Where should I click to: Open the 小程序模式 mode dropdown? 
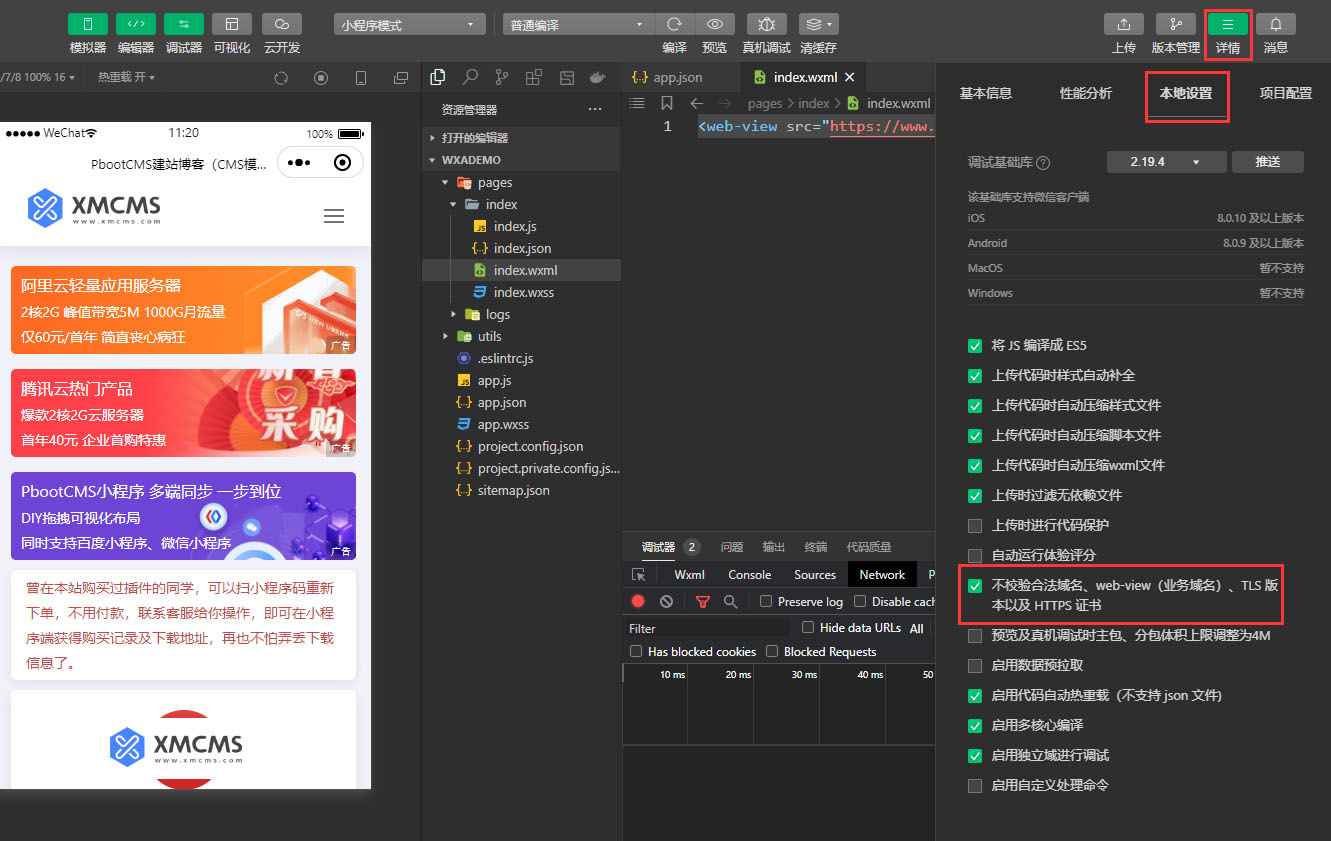click(x=409, y=24)
